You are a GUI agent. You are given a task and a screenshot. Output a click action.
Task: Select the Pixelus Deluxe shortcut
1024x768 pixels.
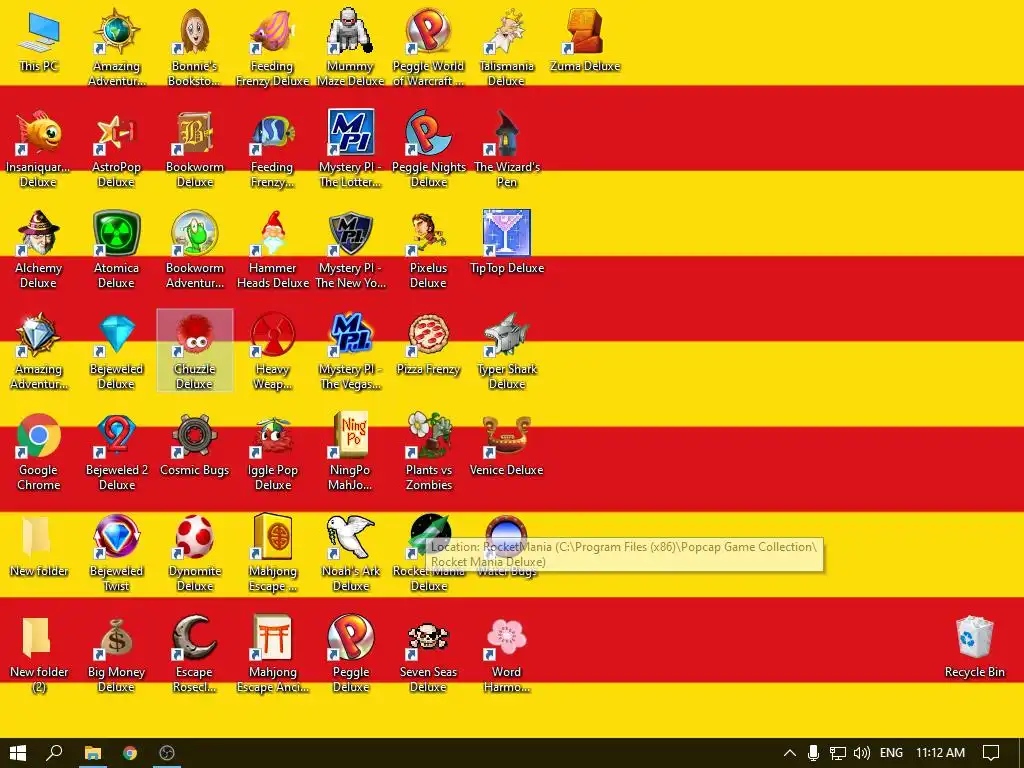pos(428,249)
